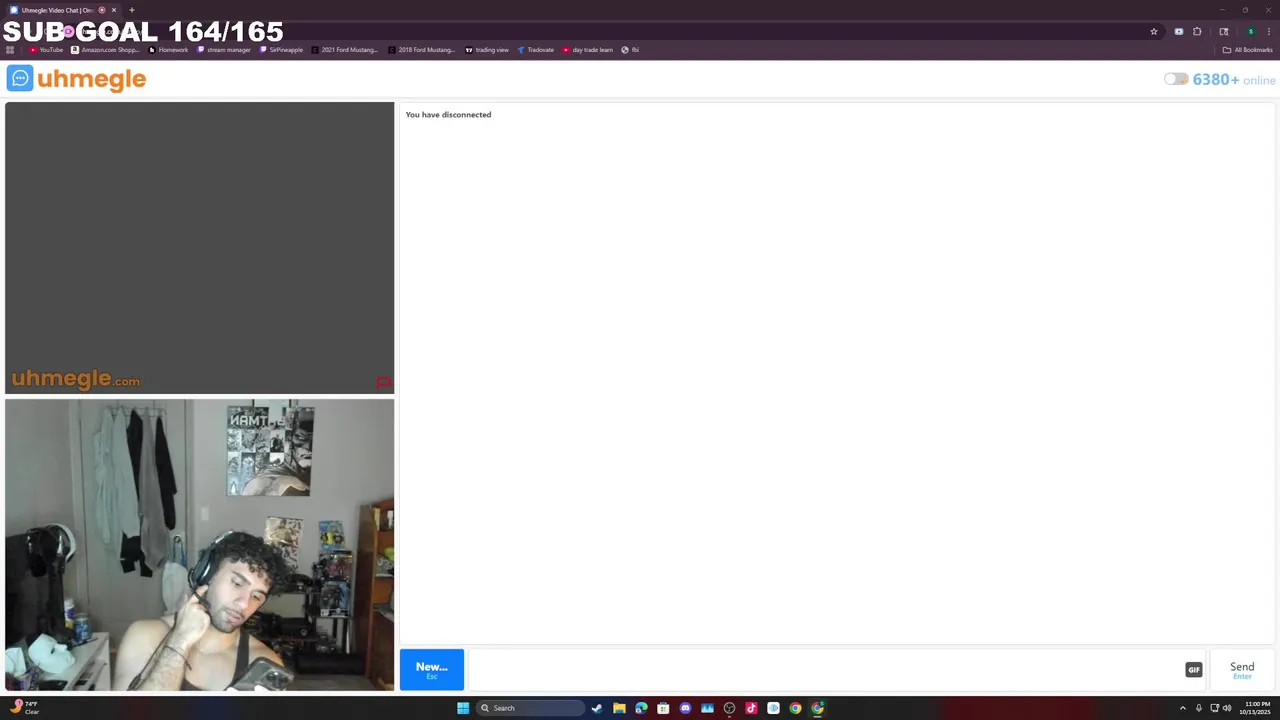Open the Windows Start menu
This screenshot has height=720, width=1280.
(463, 708)
